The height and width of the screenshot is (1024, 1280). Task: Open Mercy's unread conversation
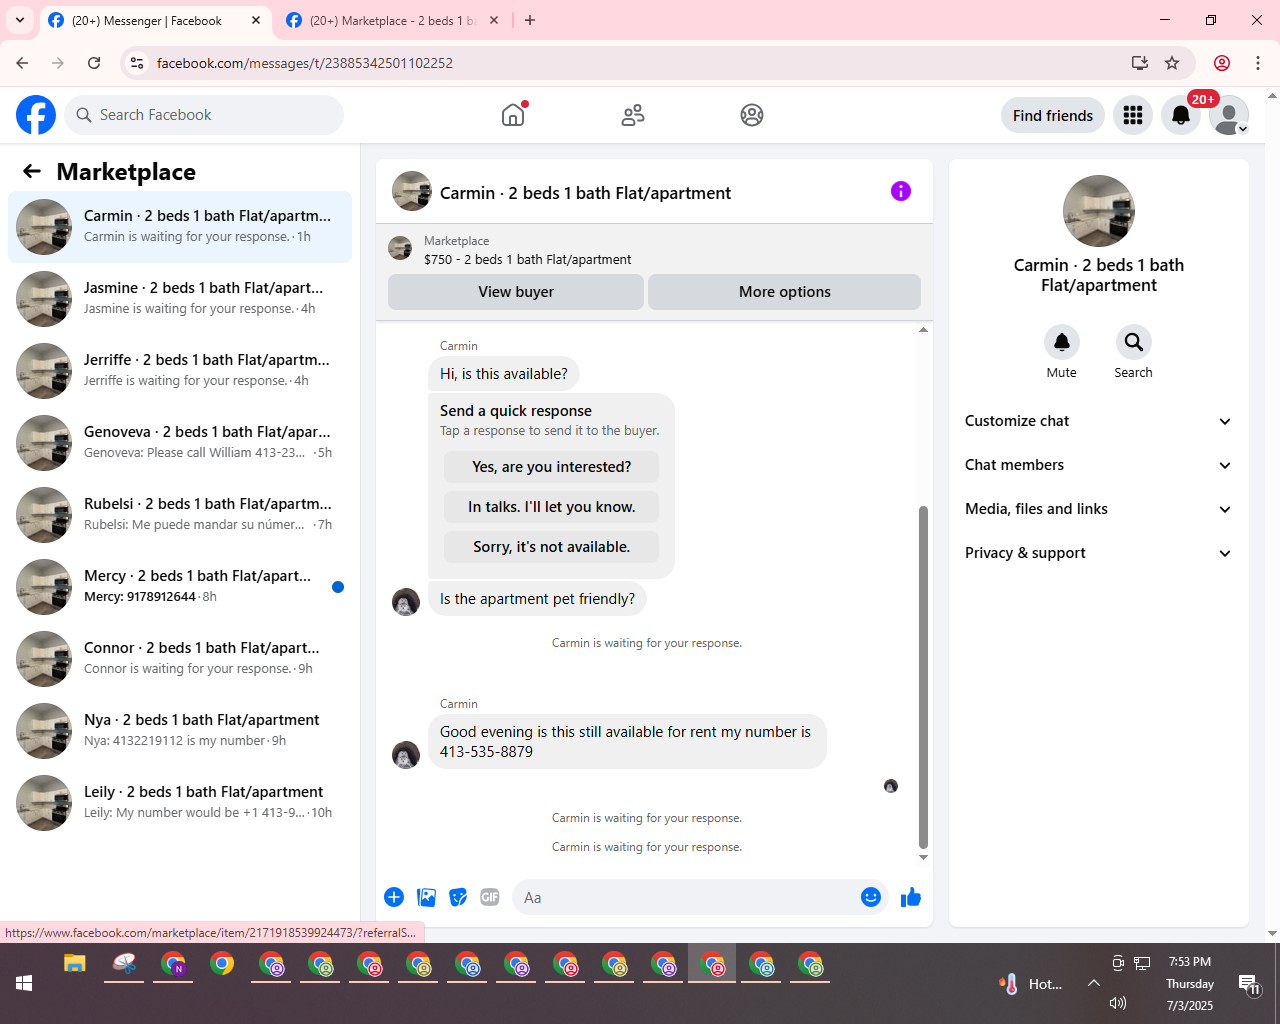180,587
